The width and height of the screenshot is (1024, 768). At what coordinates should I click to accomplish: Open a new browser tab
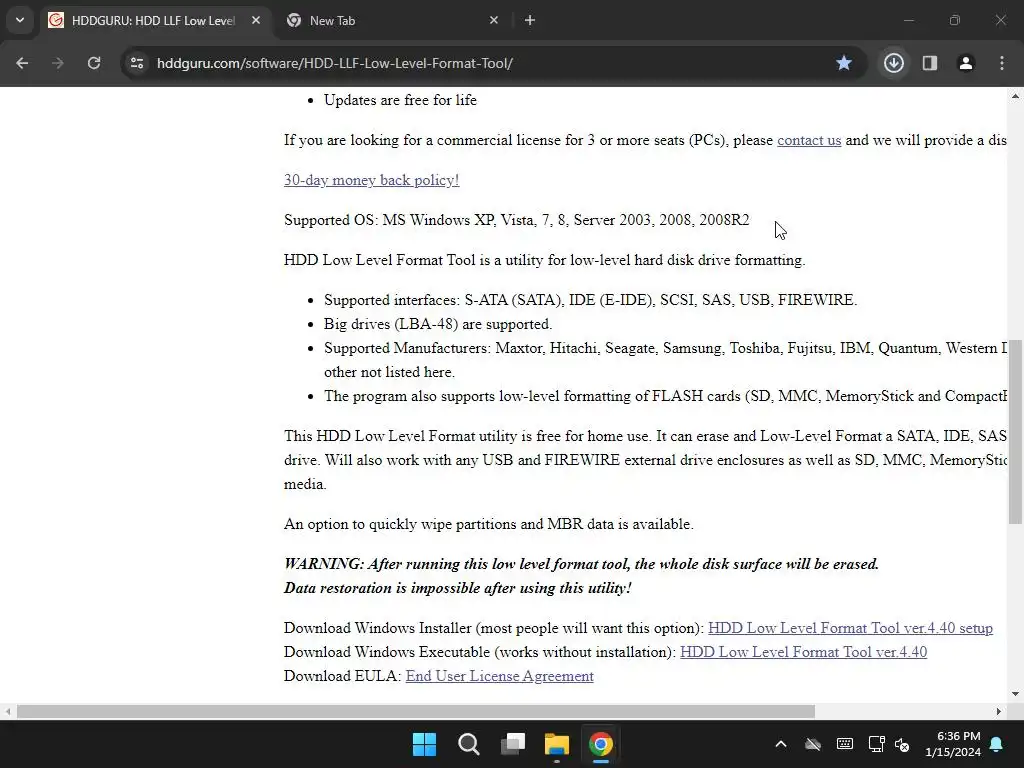tap(530, 21)
